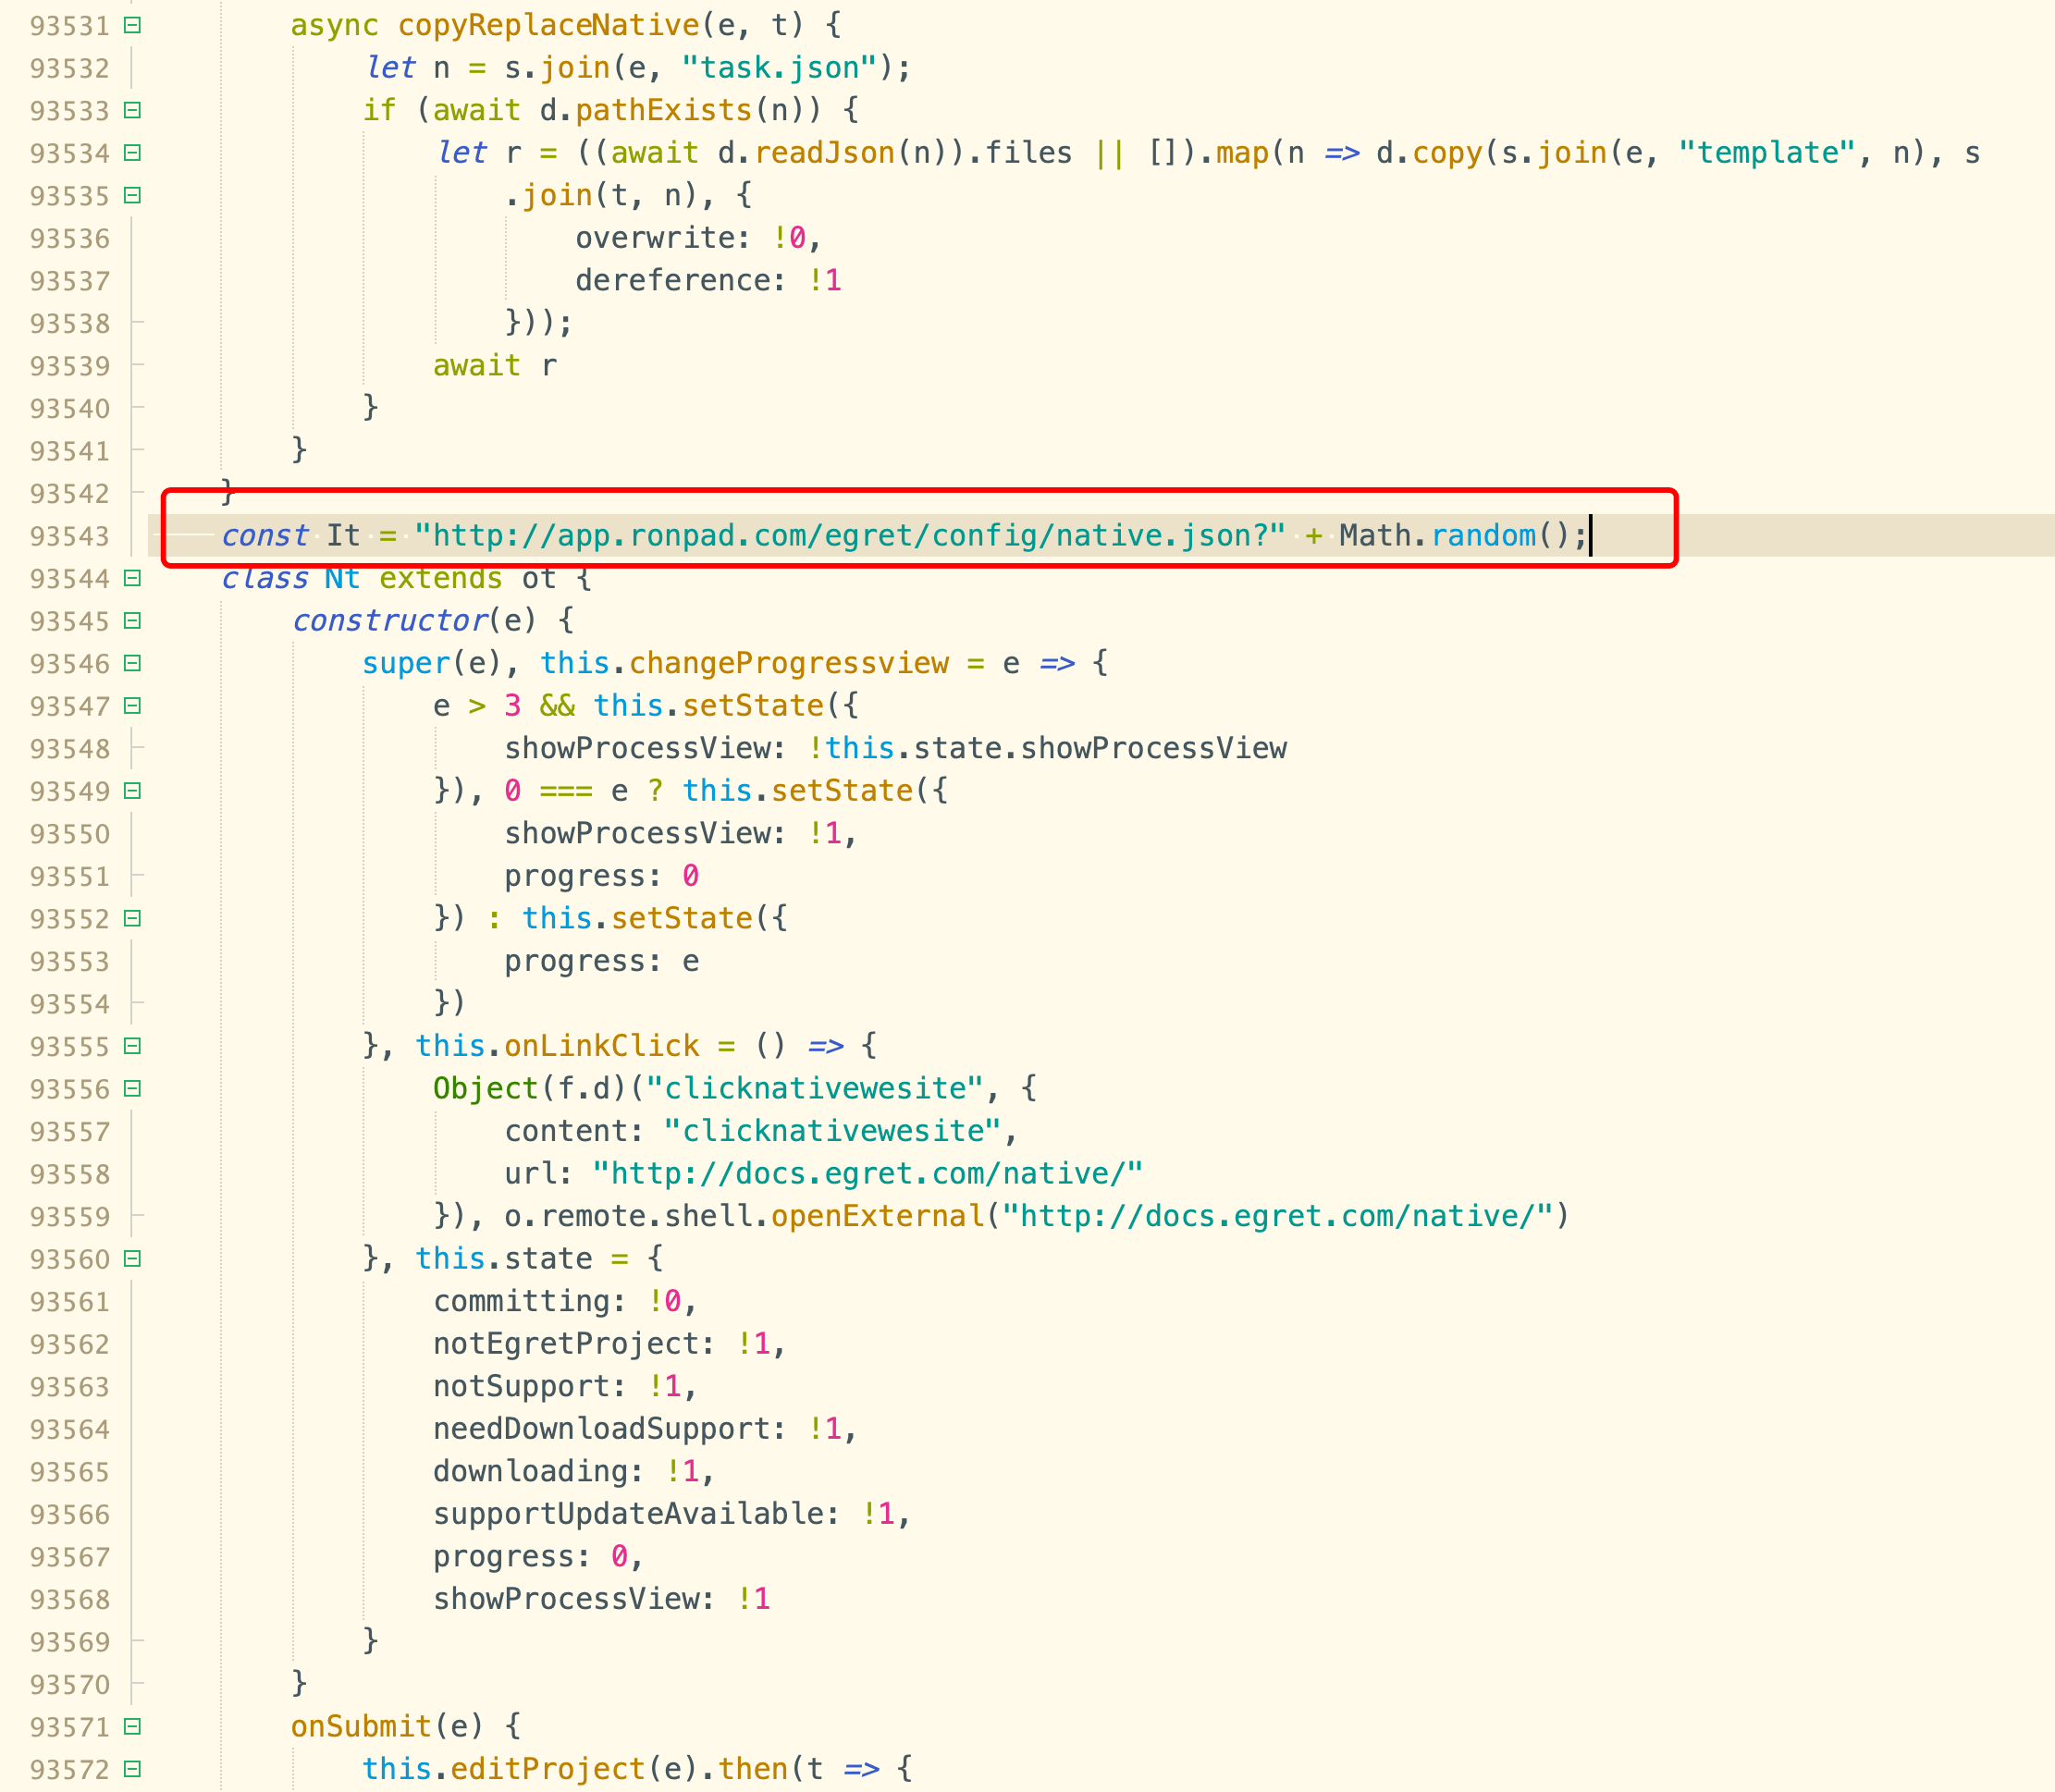Click the copyReplaceNative function name
Image resolution: width=2055 pixels, height=1792 pixels.
point(549,25)
